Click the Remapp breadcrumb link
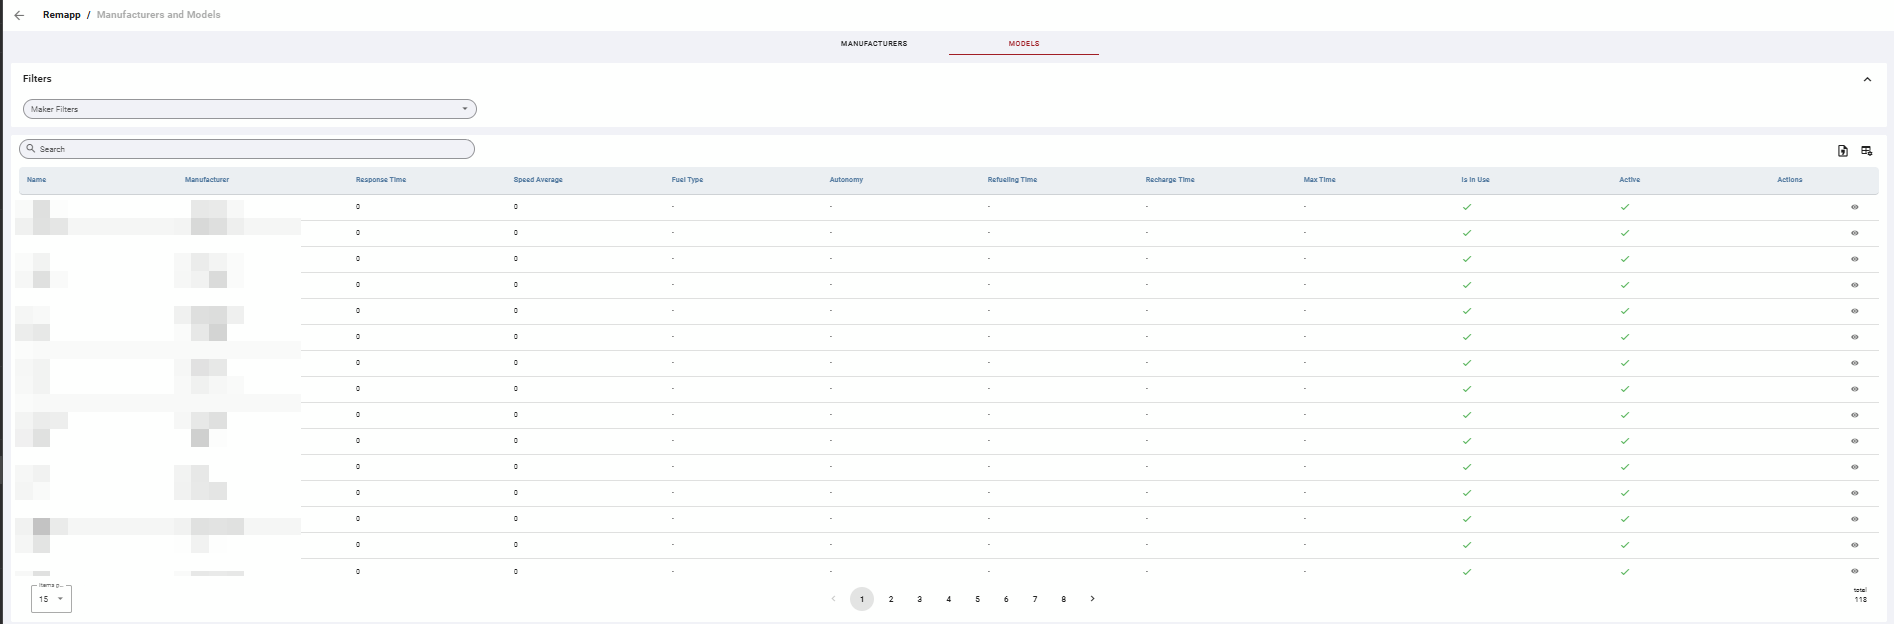 tap(62, 15)
